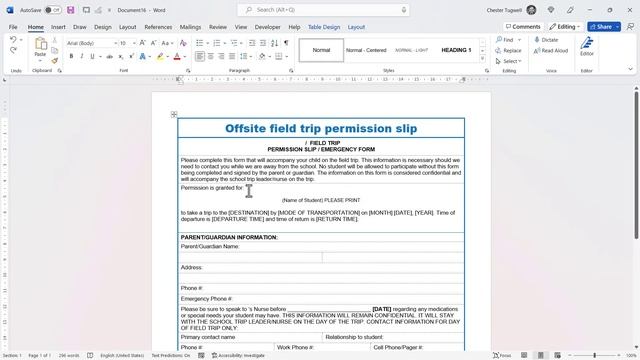Open the Select dropdown in Editing
The image size is (640, 360).
coord(509,61)
